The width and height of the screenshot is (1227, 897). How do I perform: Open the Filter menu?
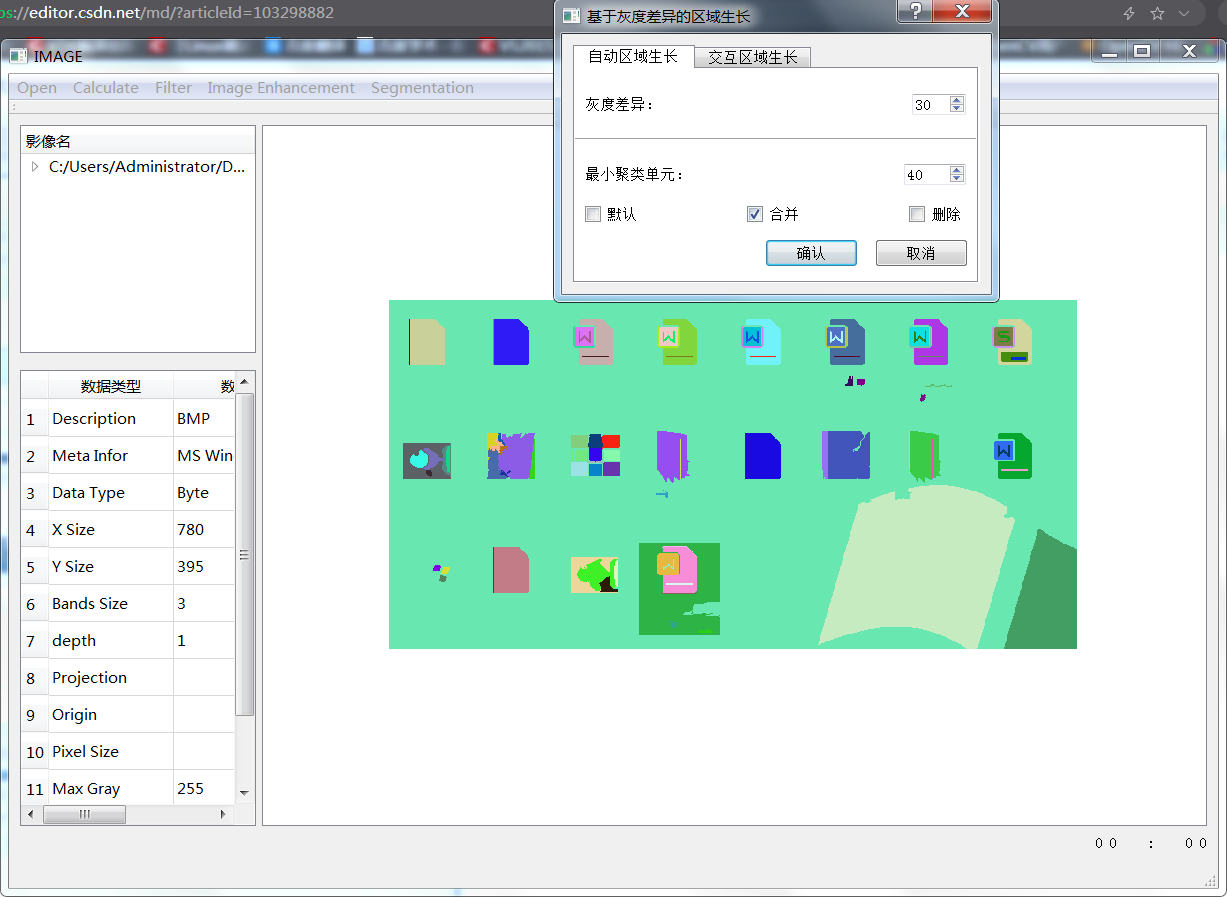click(x=173, y=87)
